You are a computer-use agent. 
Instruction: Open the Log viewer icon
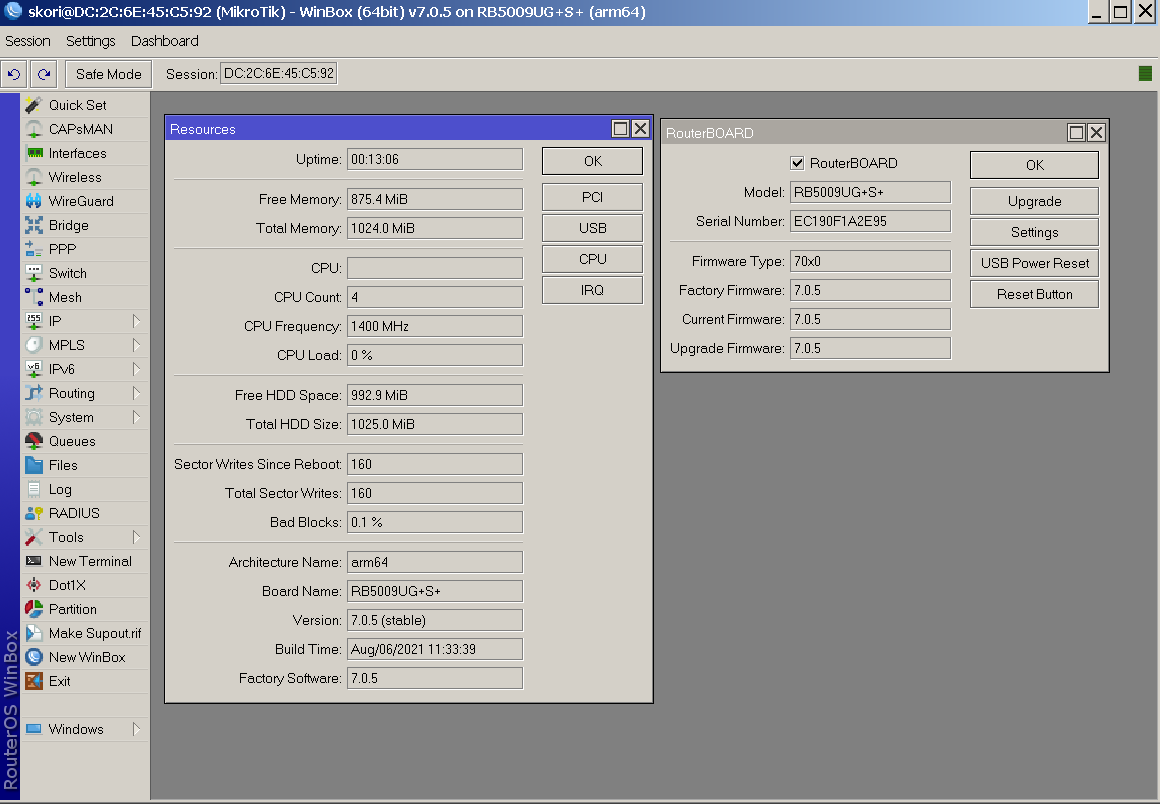point(34,490)
